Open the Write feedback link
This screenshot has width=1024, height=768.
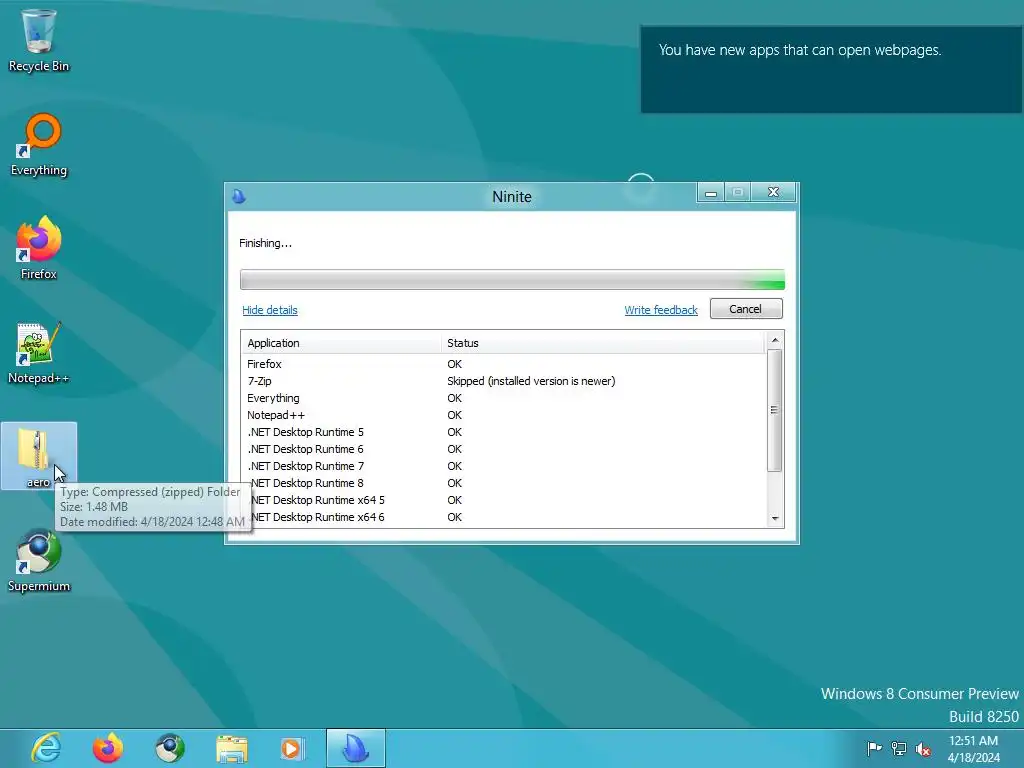coord(661,310)
